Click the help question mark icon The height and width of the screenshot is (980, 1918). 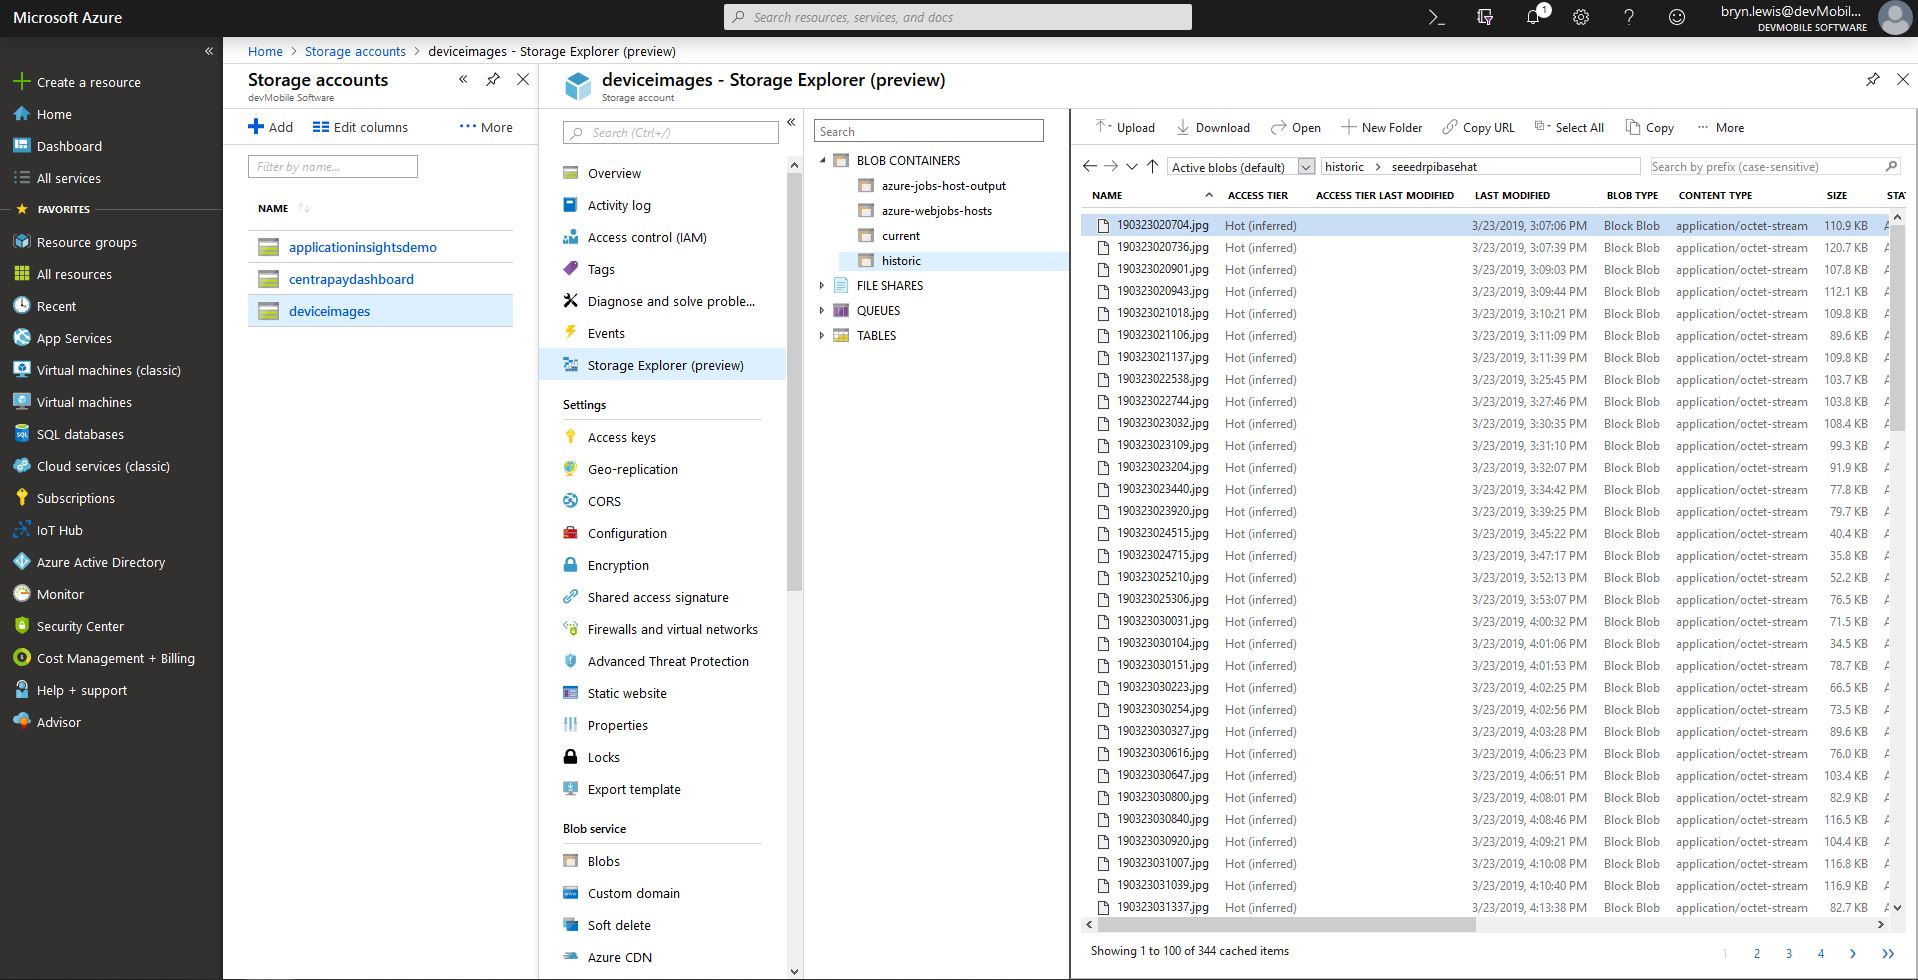(x=1629, y=17)
